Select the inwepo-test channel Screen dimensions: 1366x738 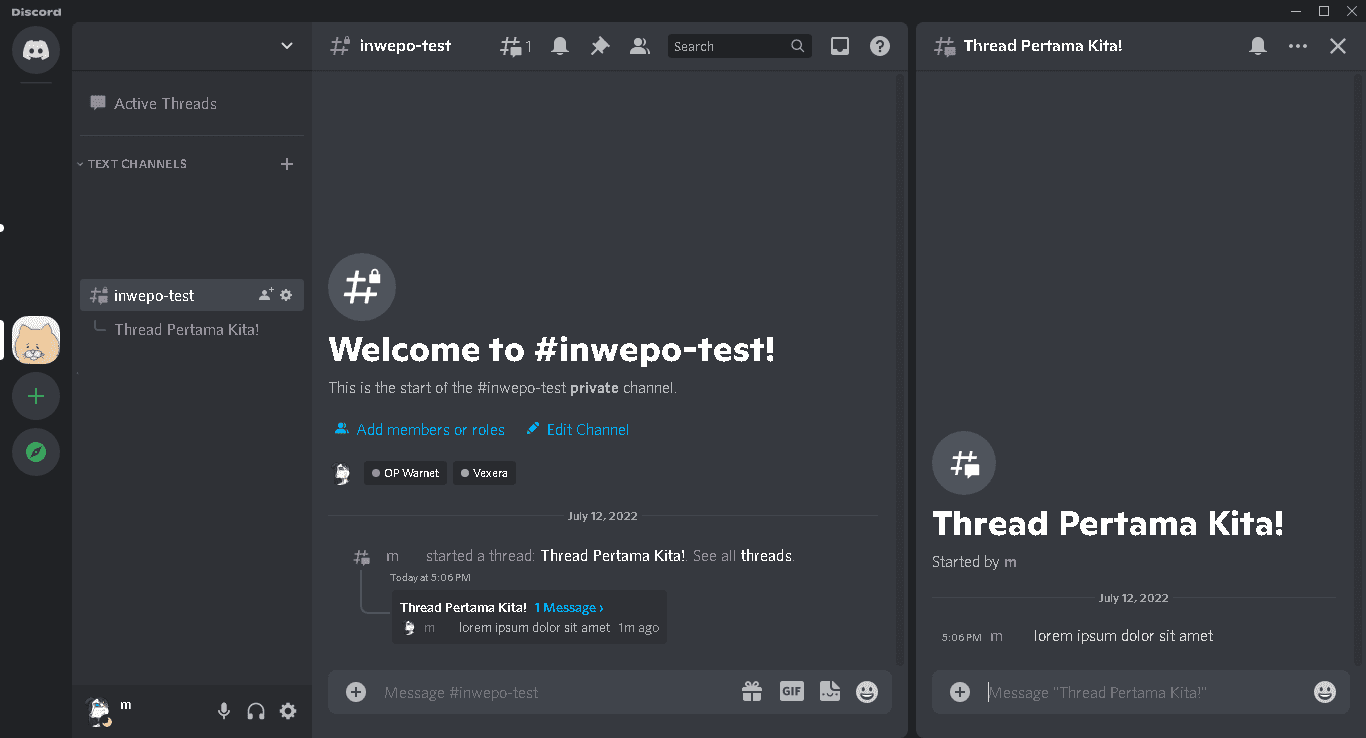(192, 295)
